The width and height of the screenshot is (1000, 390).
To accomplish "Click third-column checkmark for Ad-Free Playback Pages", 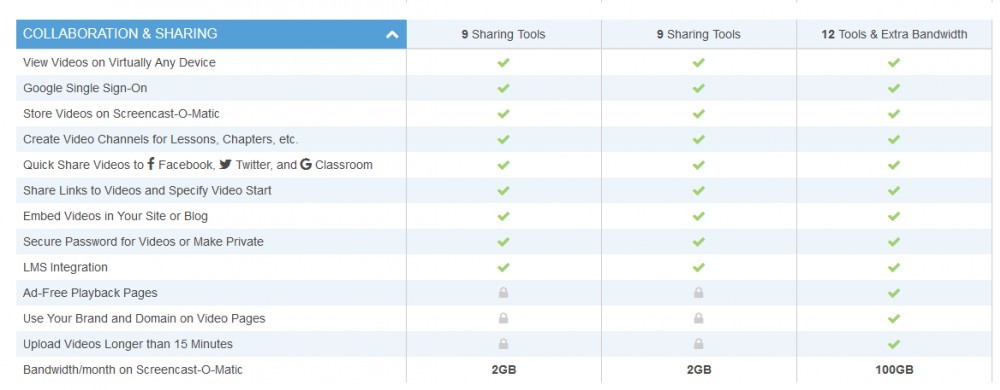I will click(x=893, y=293).
